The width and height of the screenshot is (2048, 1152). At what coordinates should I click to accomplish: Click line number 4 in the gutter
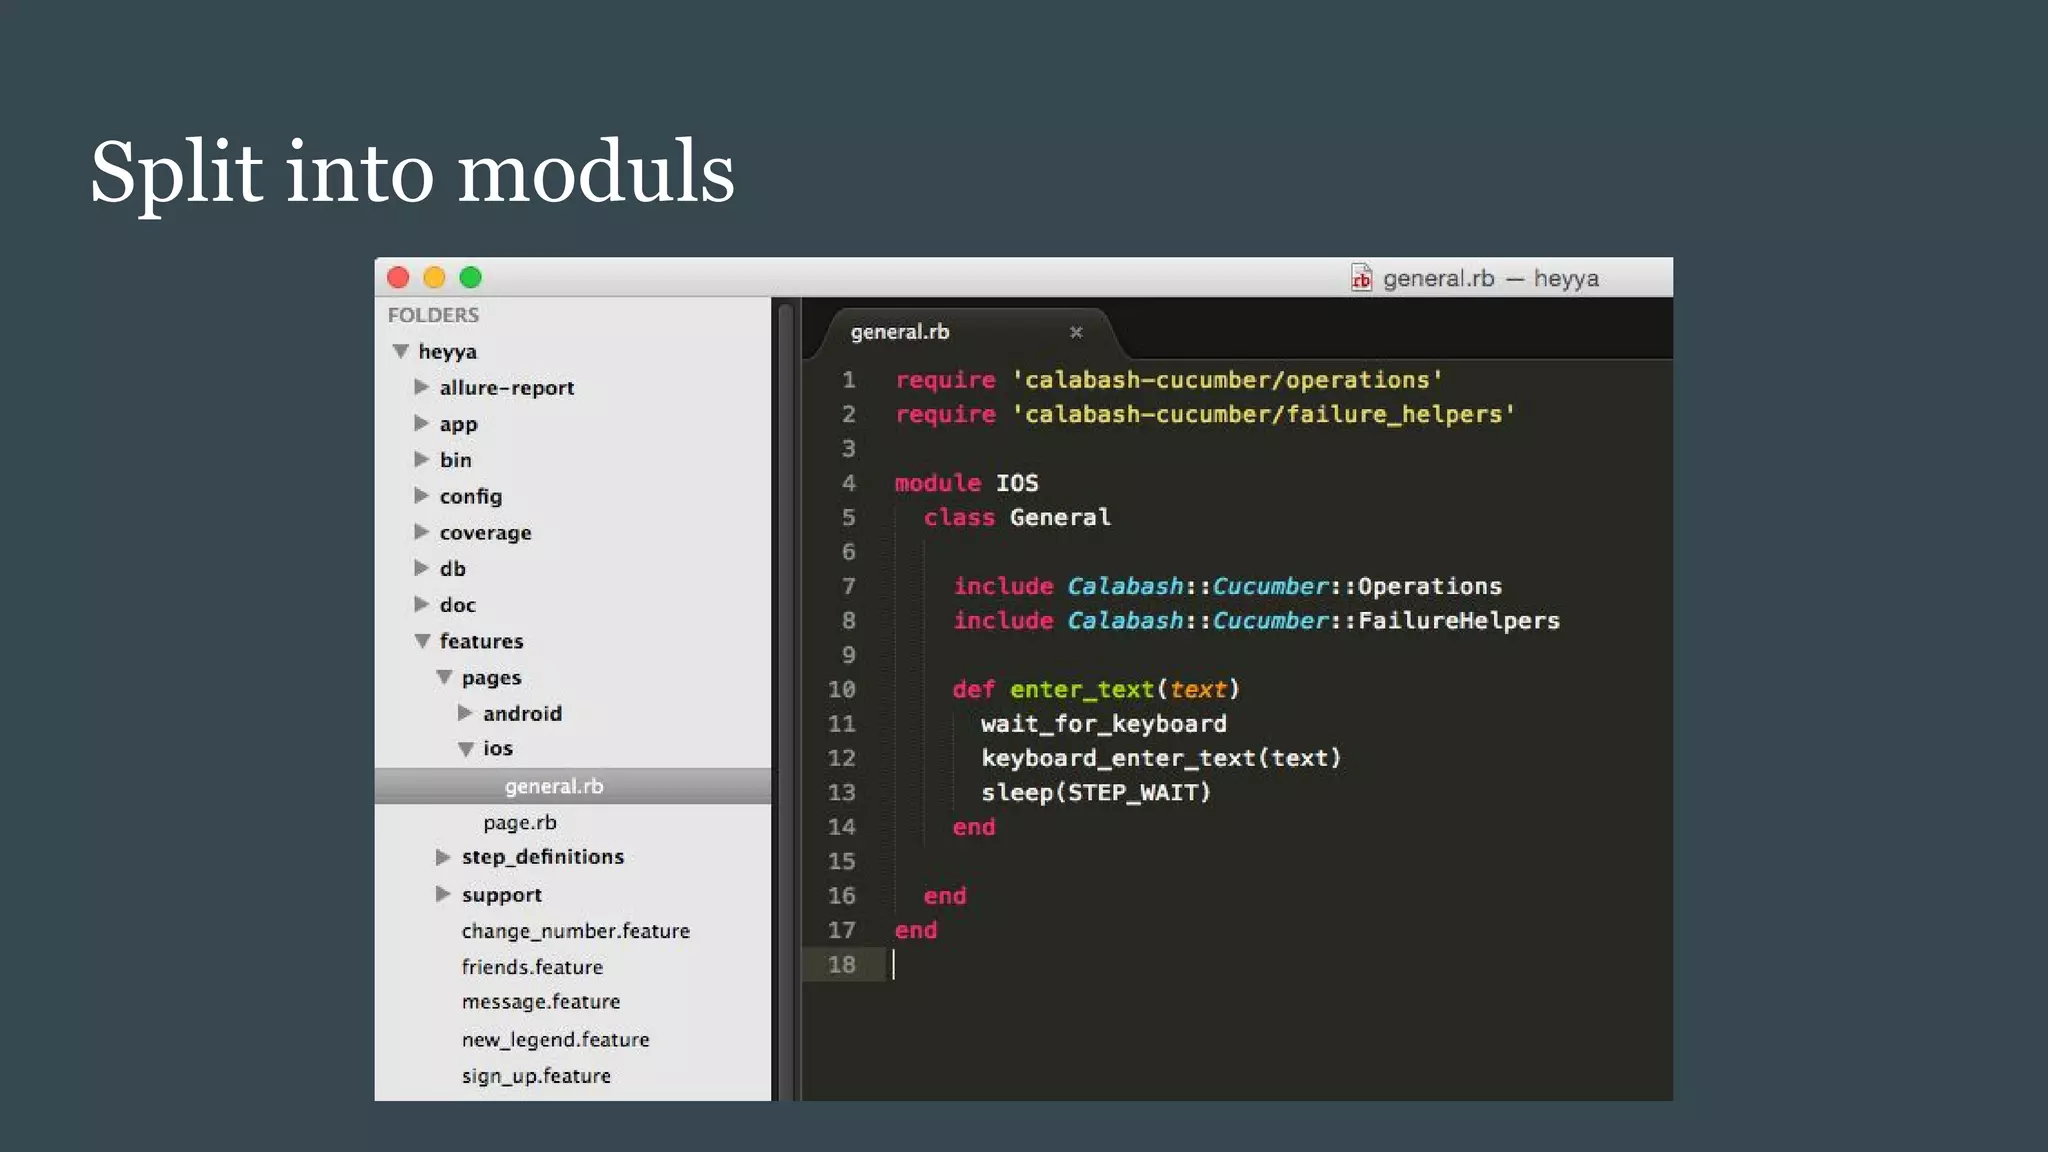click(x=848, y=483)
